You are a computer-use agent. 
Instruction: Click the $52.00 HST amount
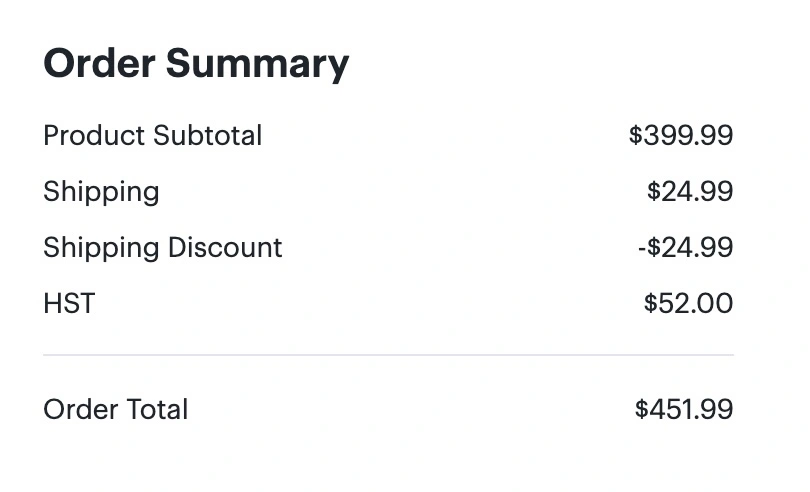(689, 303)
